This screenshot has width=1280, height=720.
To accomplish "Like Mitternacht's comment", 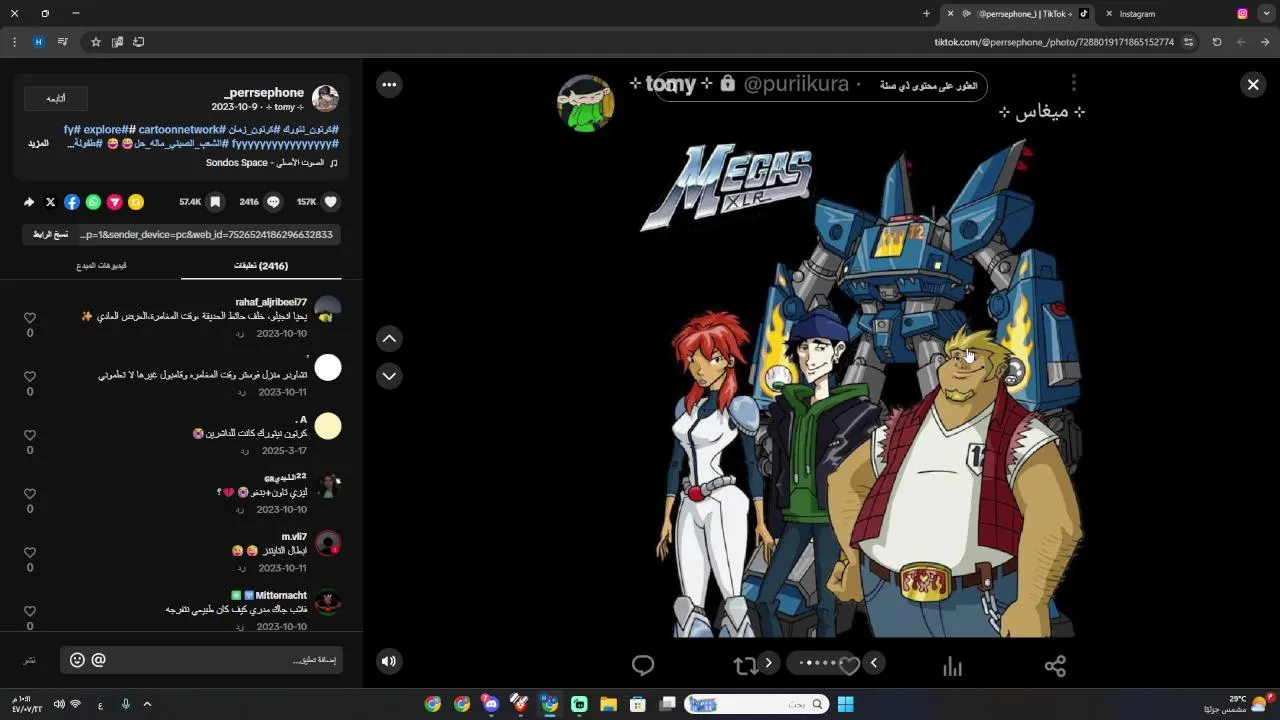I will 30,611.
